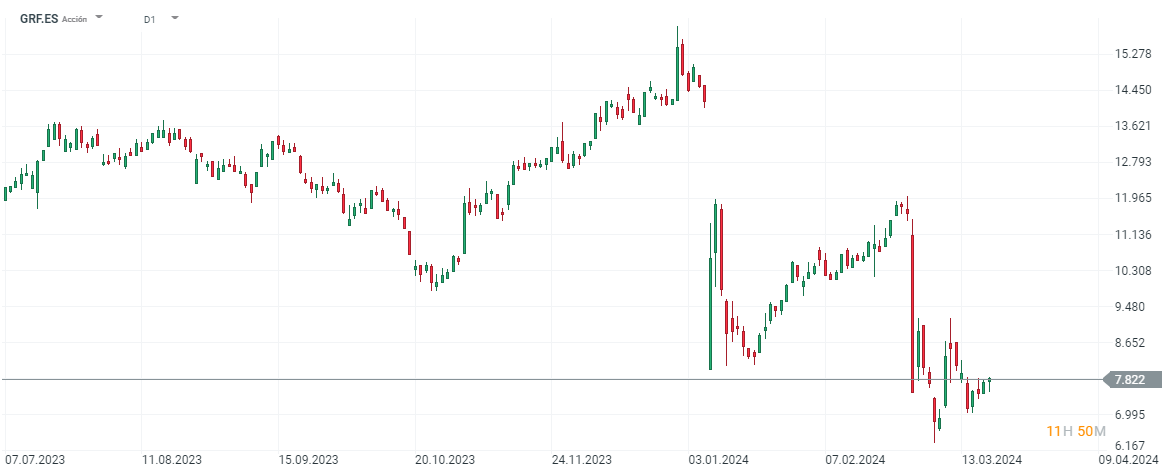
Task: Click the 8.652 price scale label
Action: click(1132, 343)
